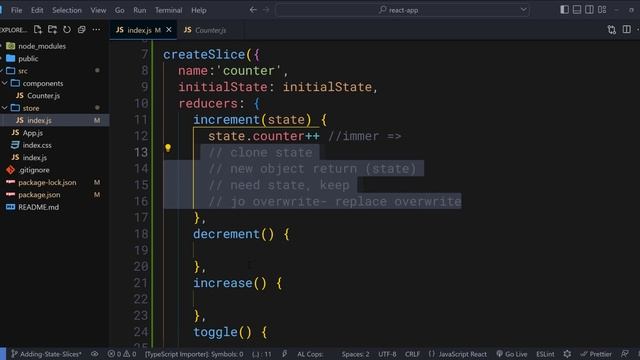Open src index.js below index.css
This screenshot has width=640, height=360.
34,158
